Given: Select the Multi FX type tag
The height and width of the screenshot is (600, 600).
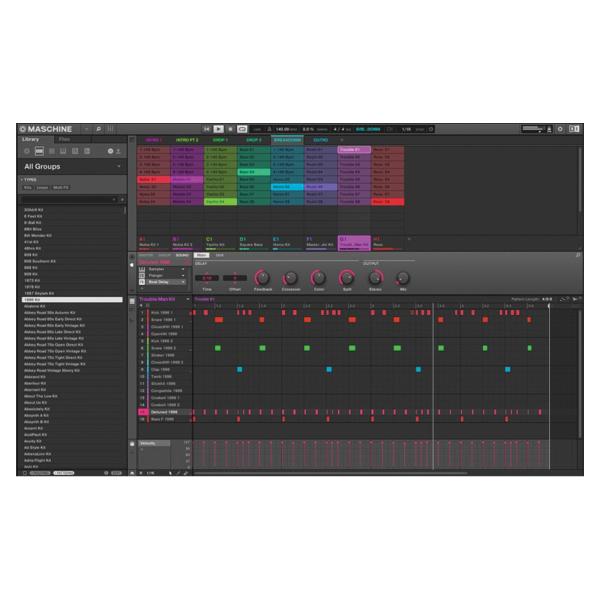Looking at the screenshot, I should (x=60, y=188).
